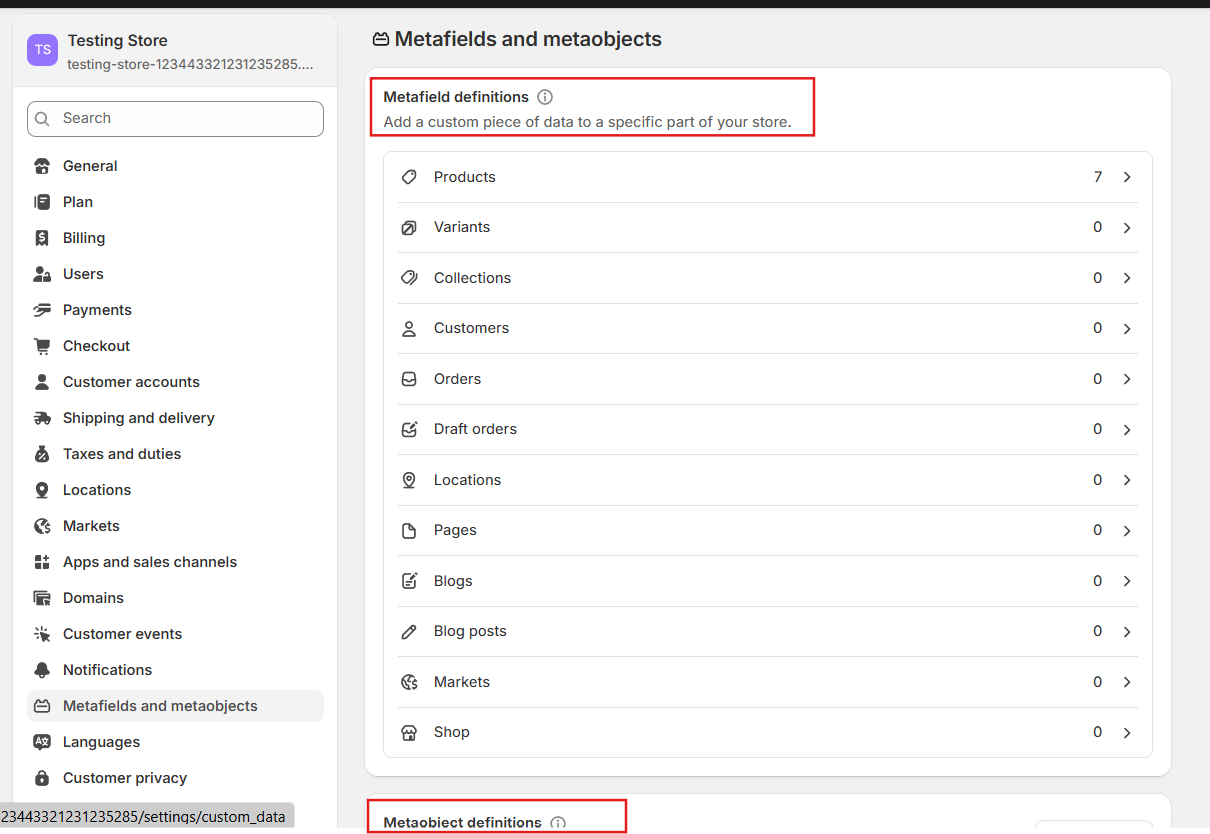Click the TS store avatar
Screen dimensions: 1210x834
pyautogui.click(x=42, y=50)
